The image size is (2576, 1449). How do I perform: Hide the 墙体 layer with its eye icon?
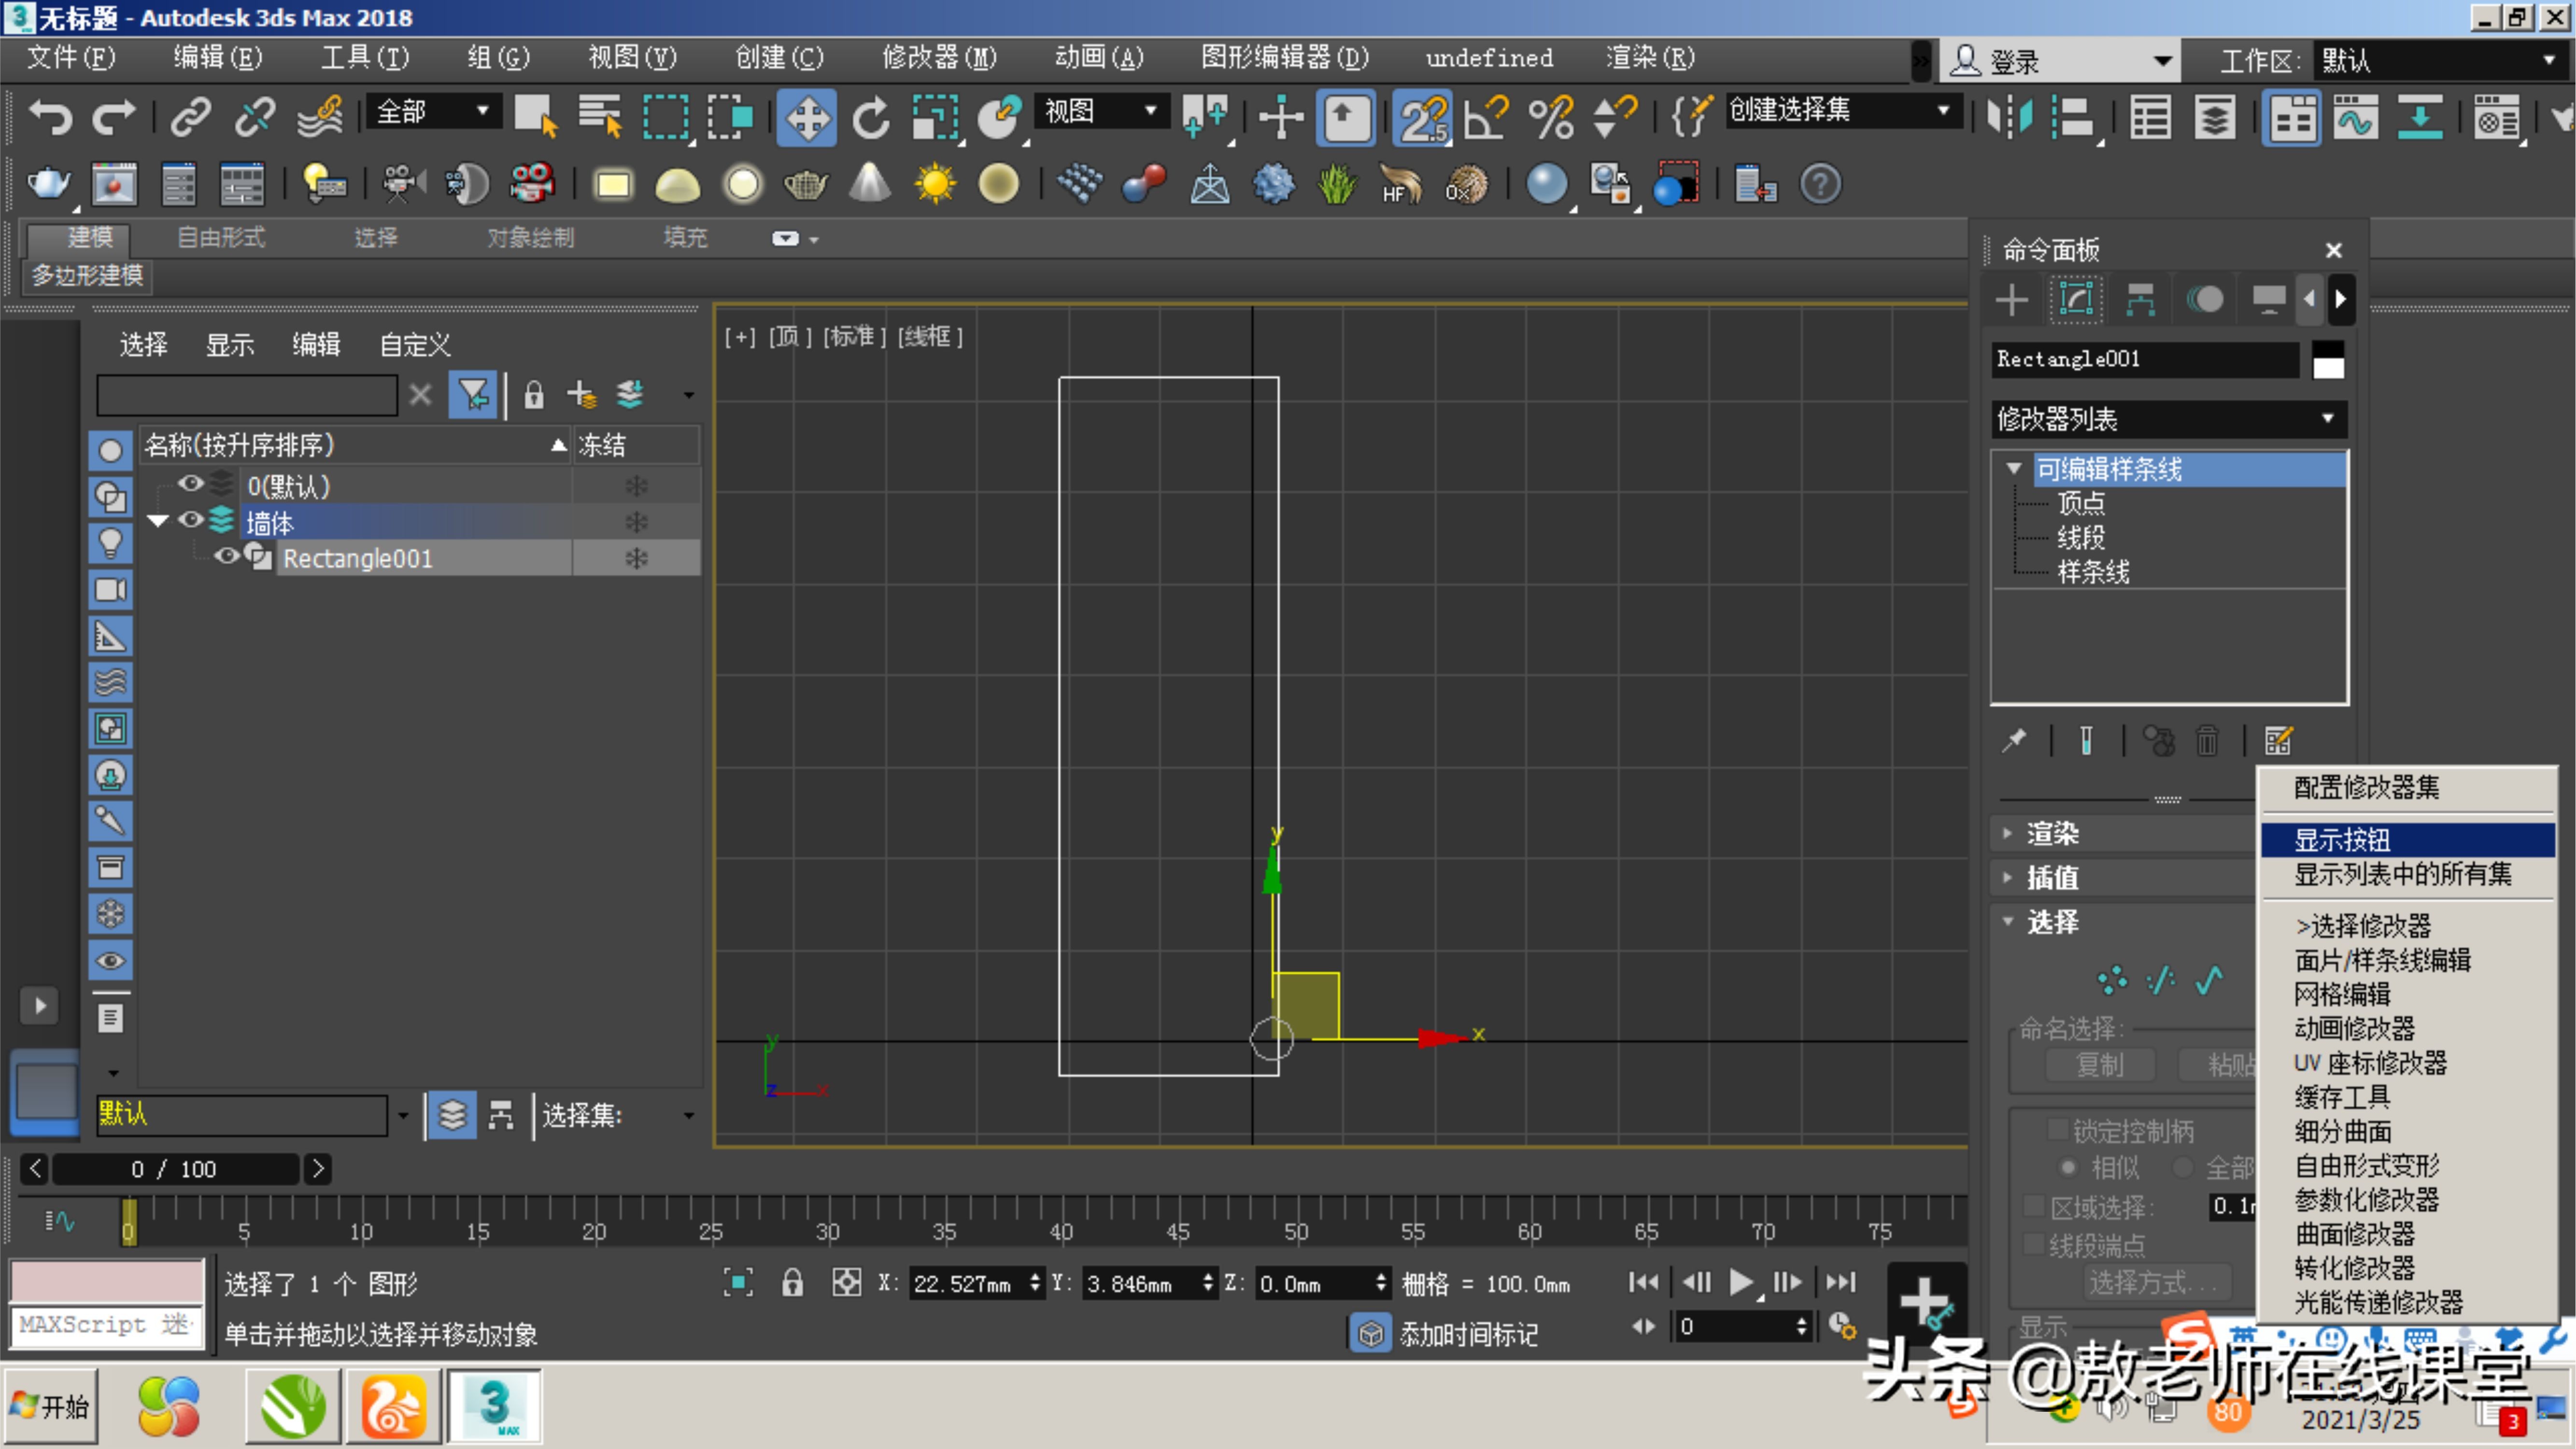click(x=190, y=520)
